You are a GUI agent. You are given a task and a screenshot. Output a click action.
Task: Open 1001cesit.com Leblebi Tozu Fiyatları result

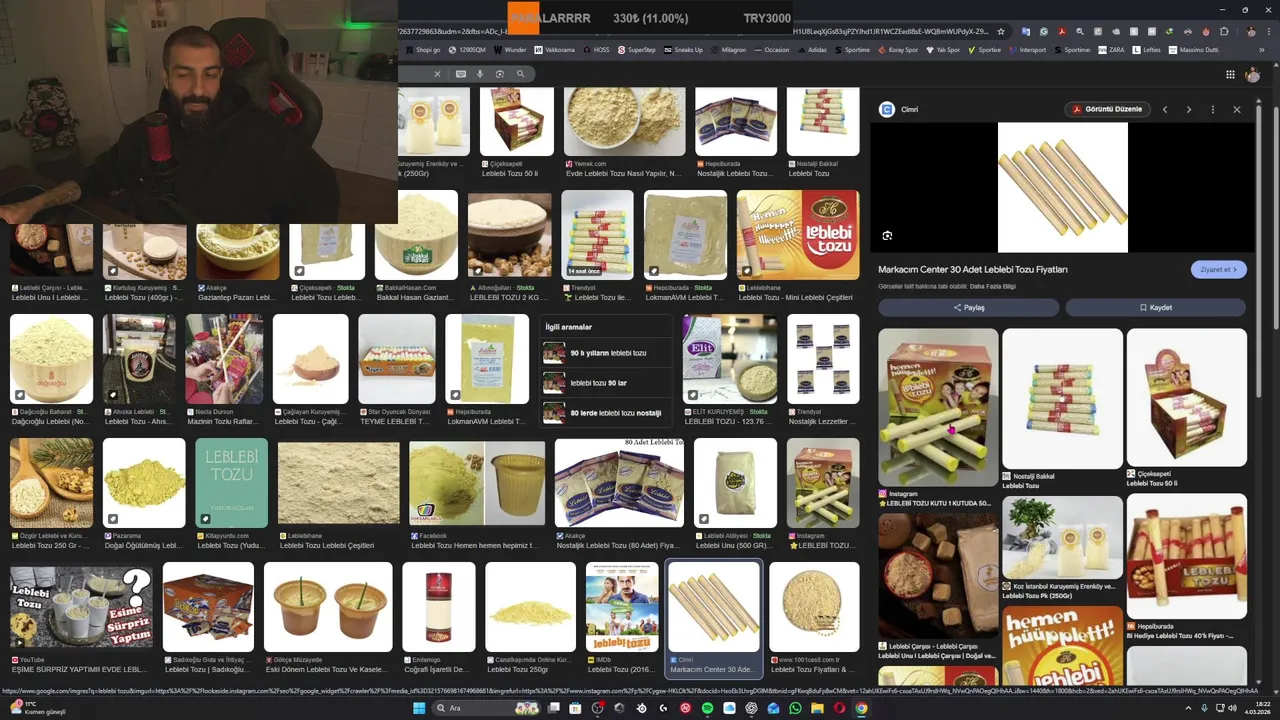tap(814, 607)
